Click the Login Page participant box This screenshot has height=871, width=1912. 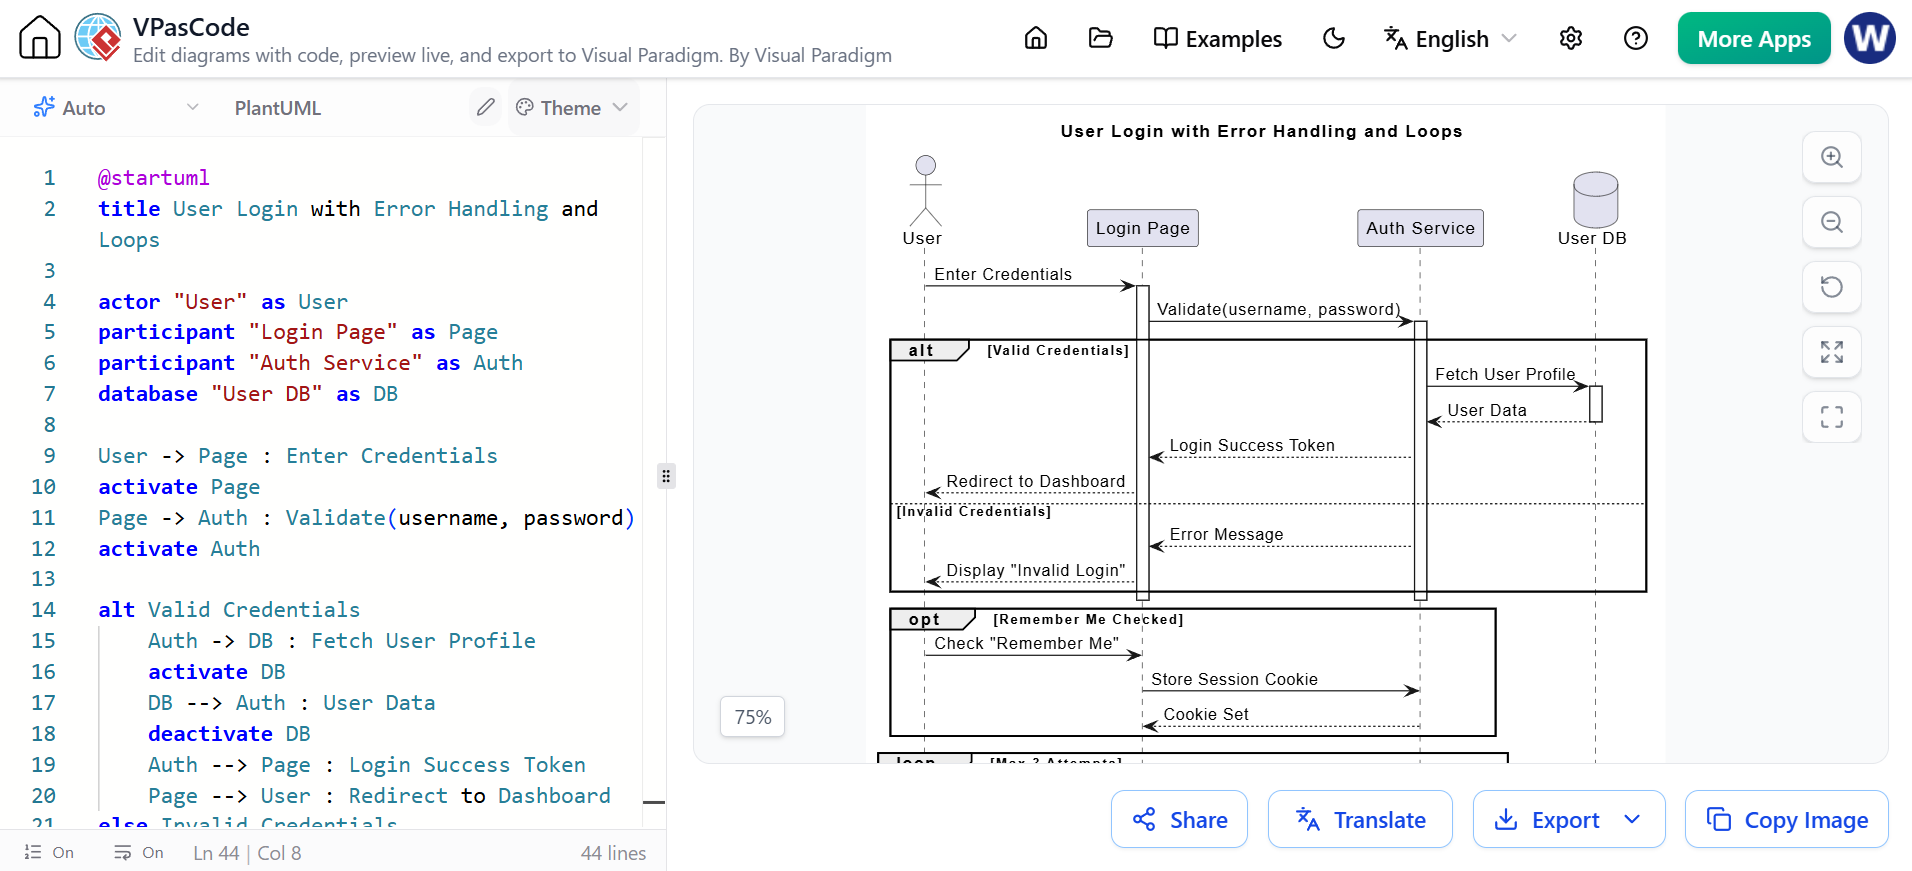pyautogui.click(x=1142, y=228)
